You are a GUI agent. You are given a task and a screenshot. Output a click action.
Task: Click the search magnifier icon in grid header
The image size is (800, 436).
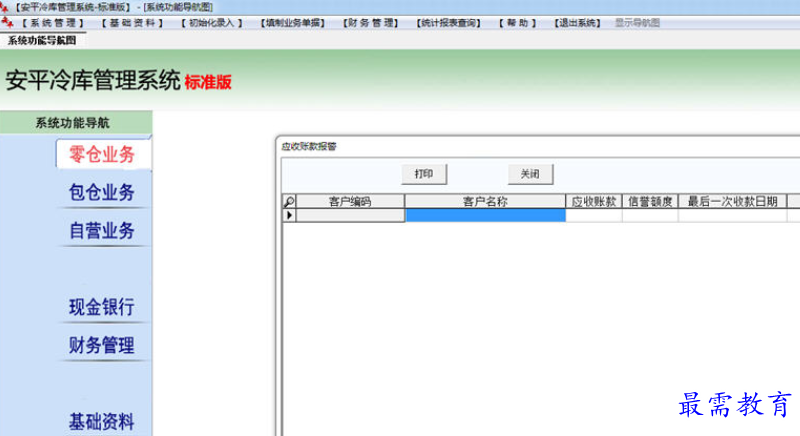point(289,201)
